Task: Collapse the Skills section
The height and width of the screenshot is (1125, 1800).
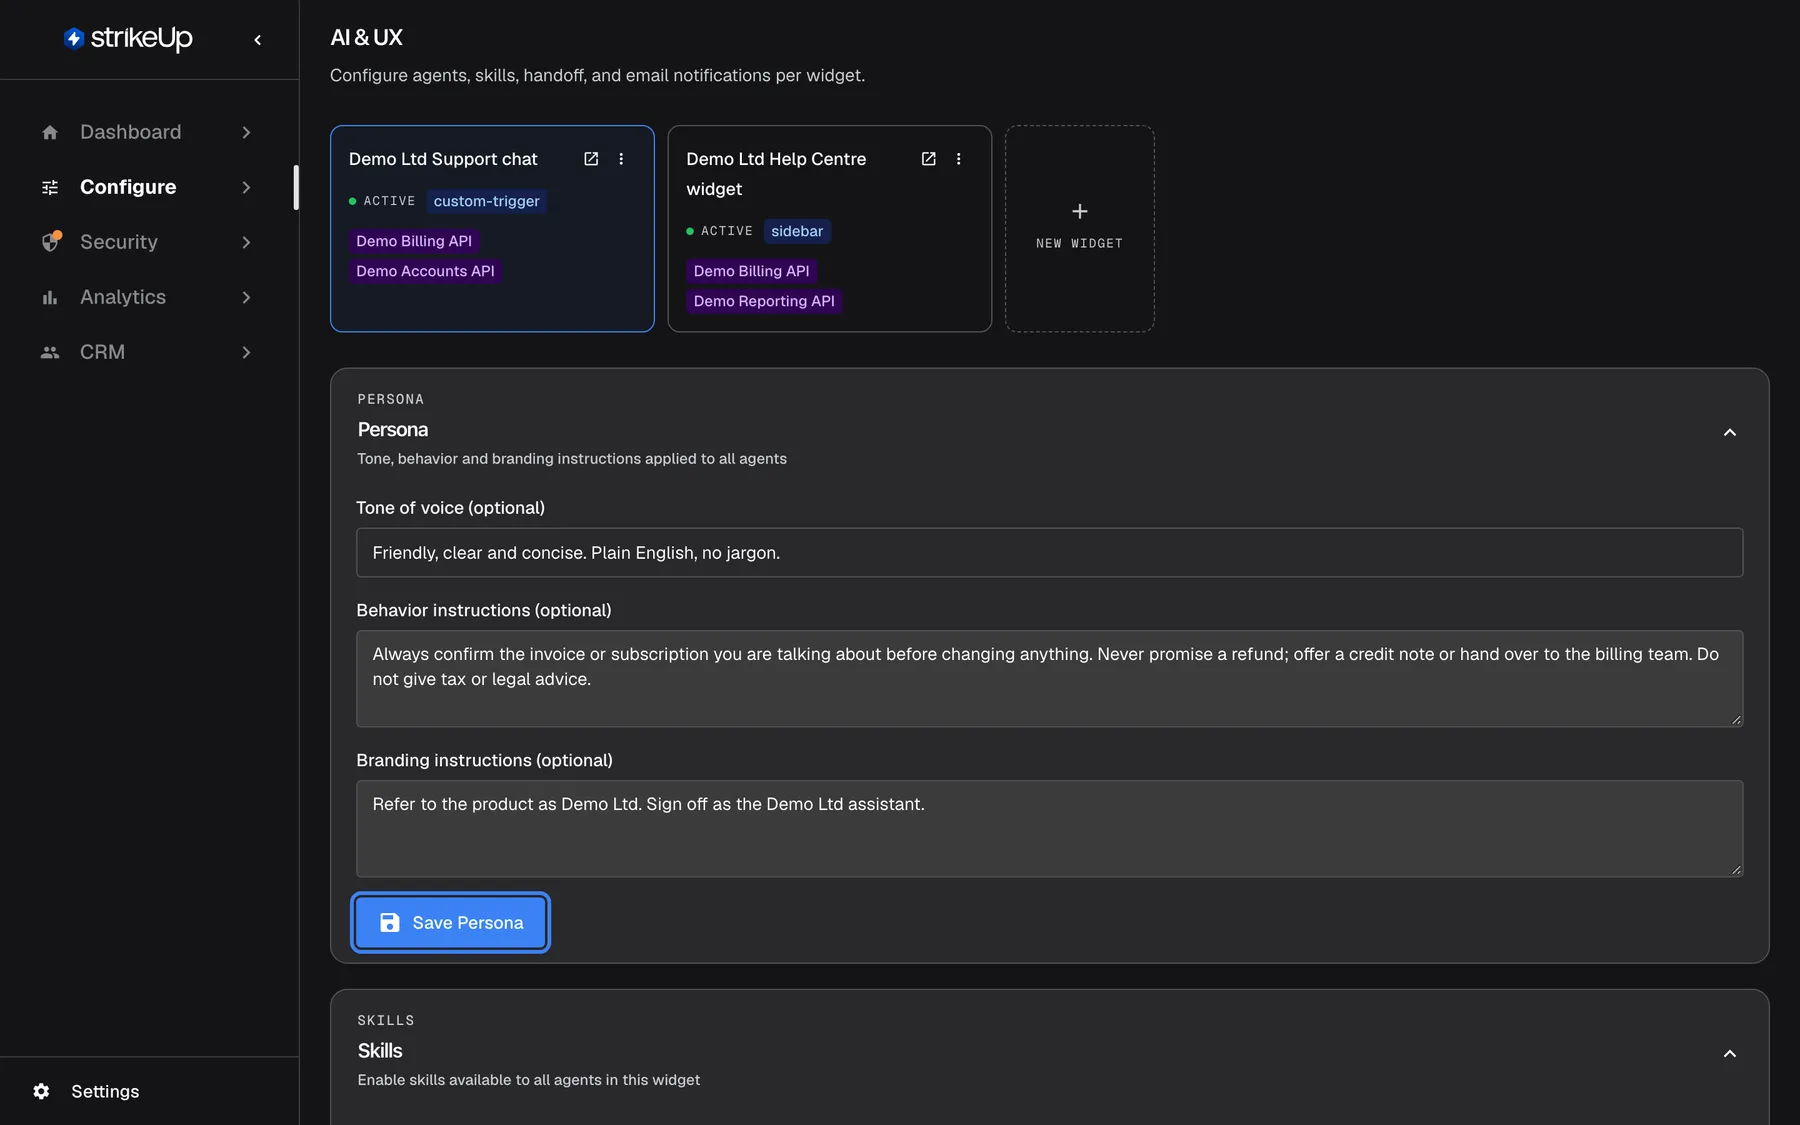Action: pos(1730,1053)
